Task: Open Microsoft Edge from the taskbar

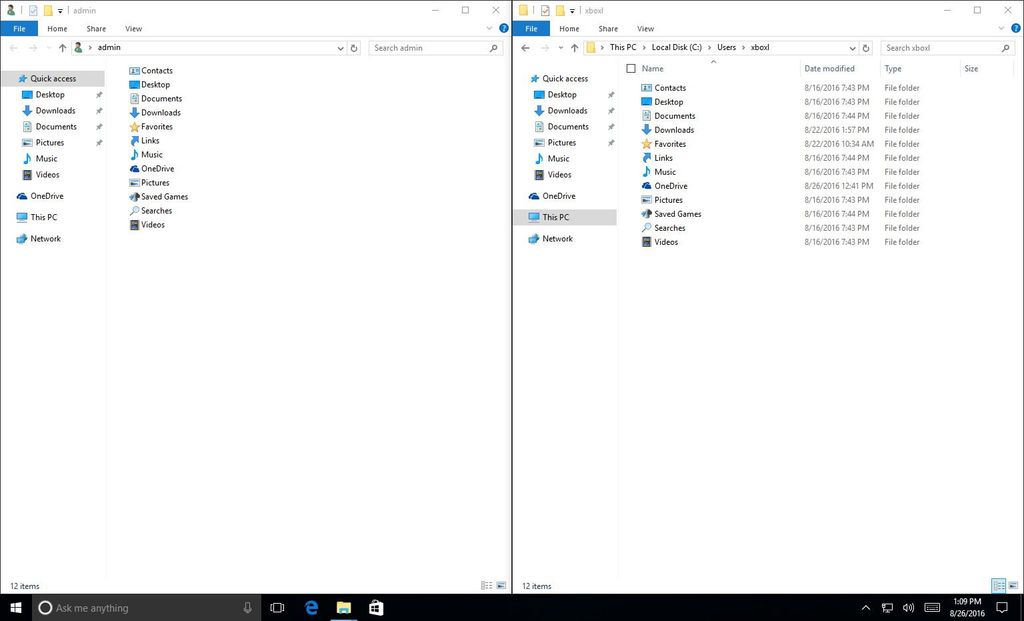Action: coord(311,607)
